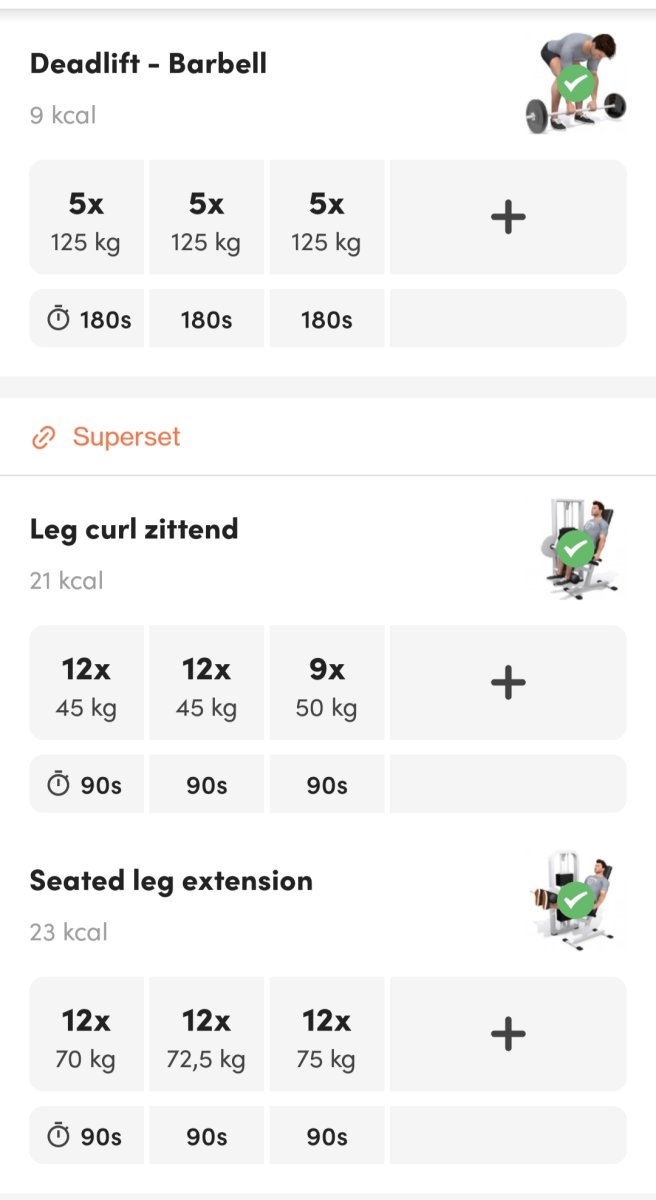Open the Deadlift - Barbell exercise title
Screen dimensions: 656x1200
coord(148,64)
